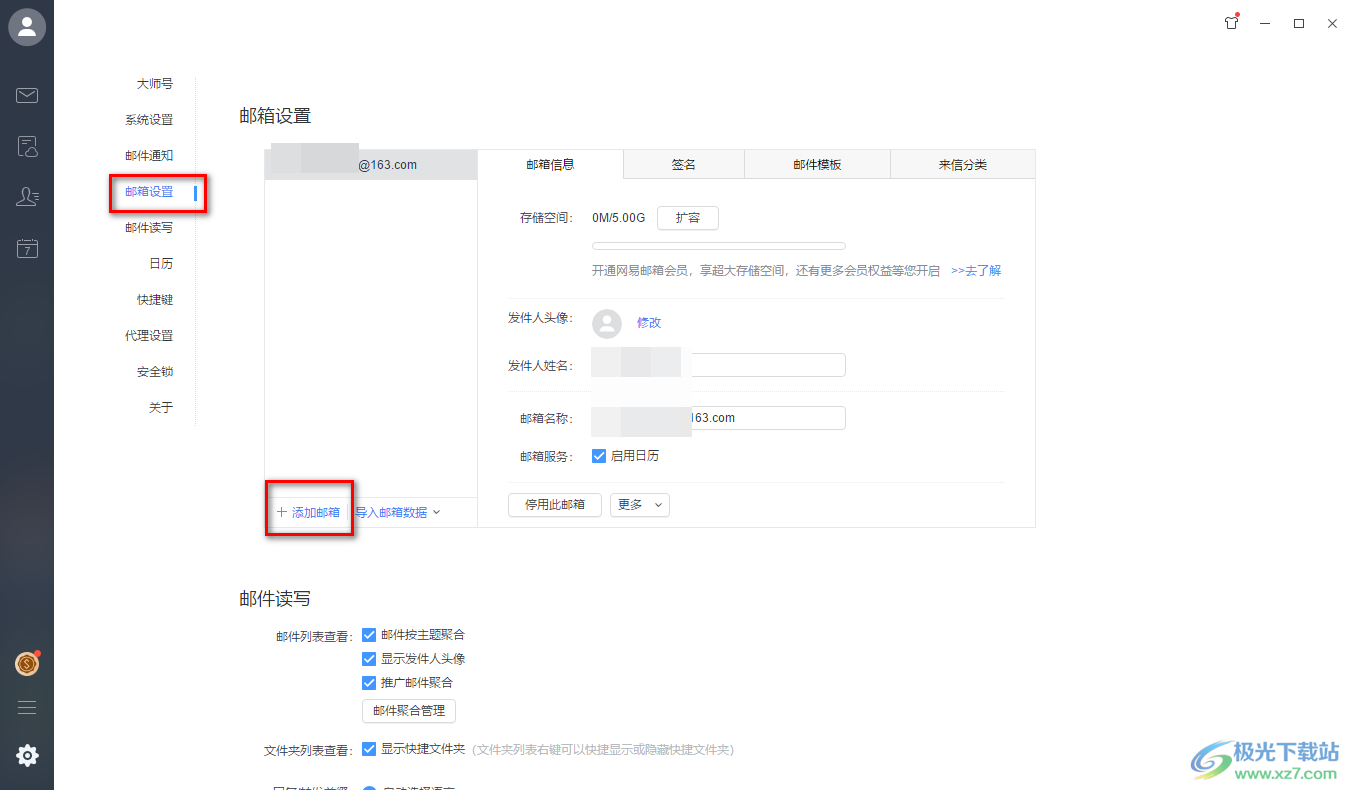
Task: Click 添加邮箱 link
Action: [x=308, y=512]
